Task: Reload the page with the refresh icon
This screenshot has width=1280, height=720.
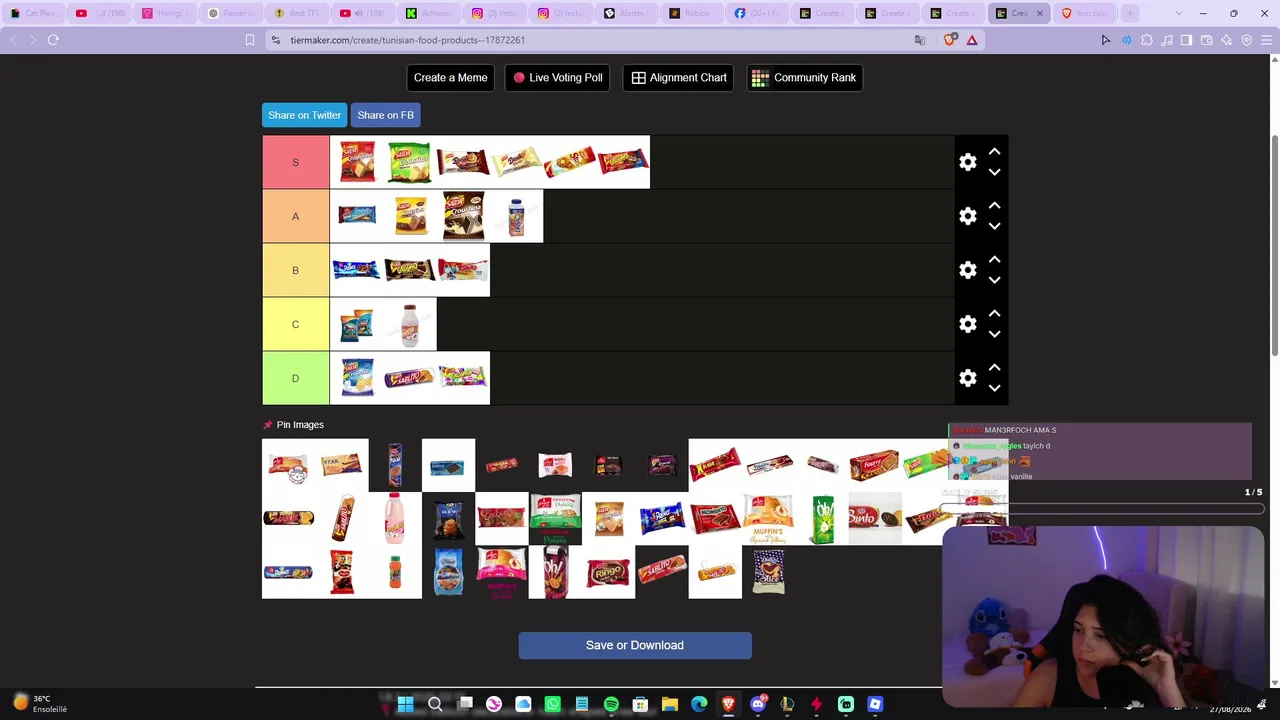Action: tap(53, 40)
